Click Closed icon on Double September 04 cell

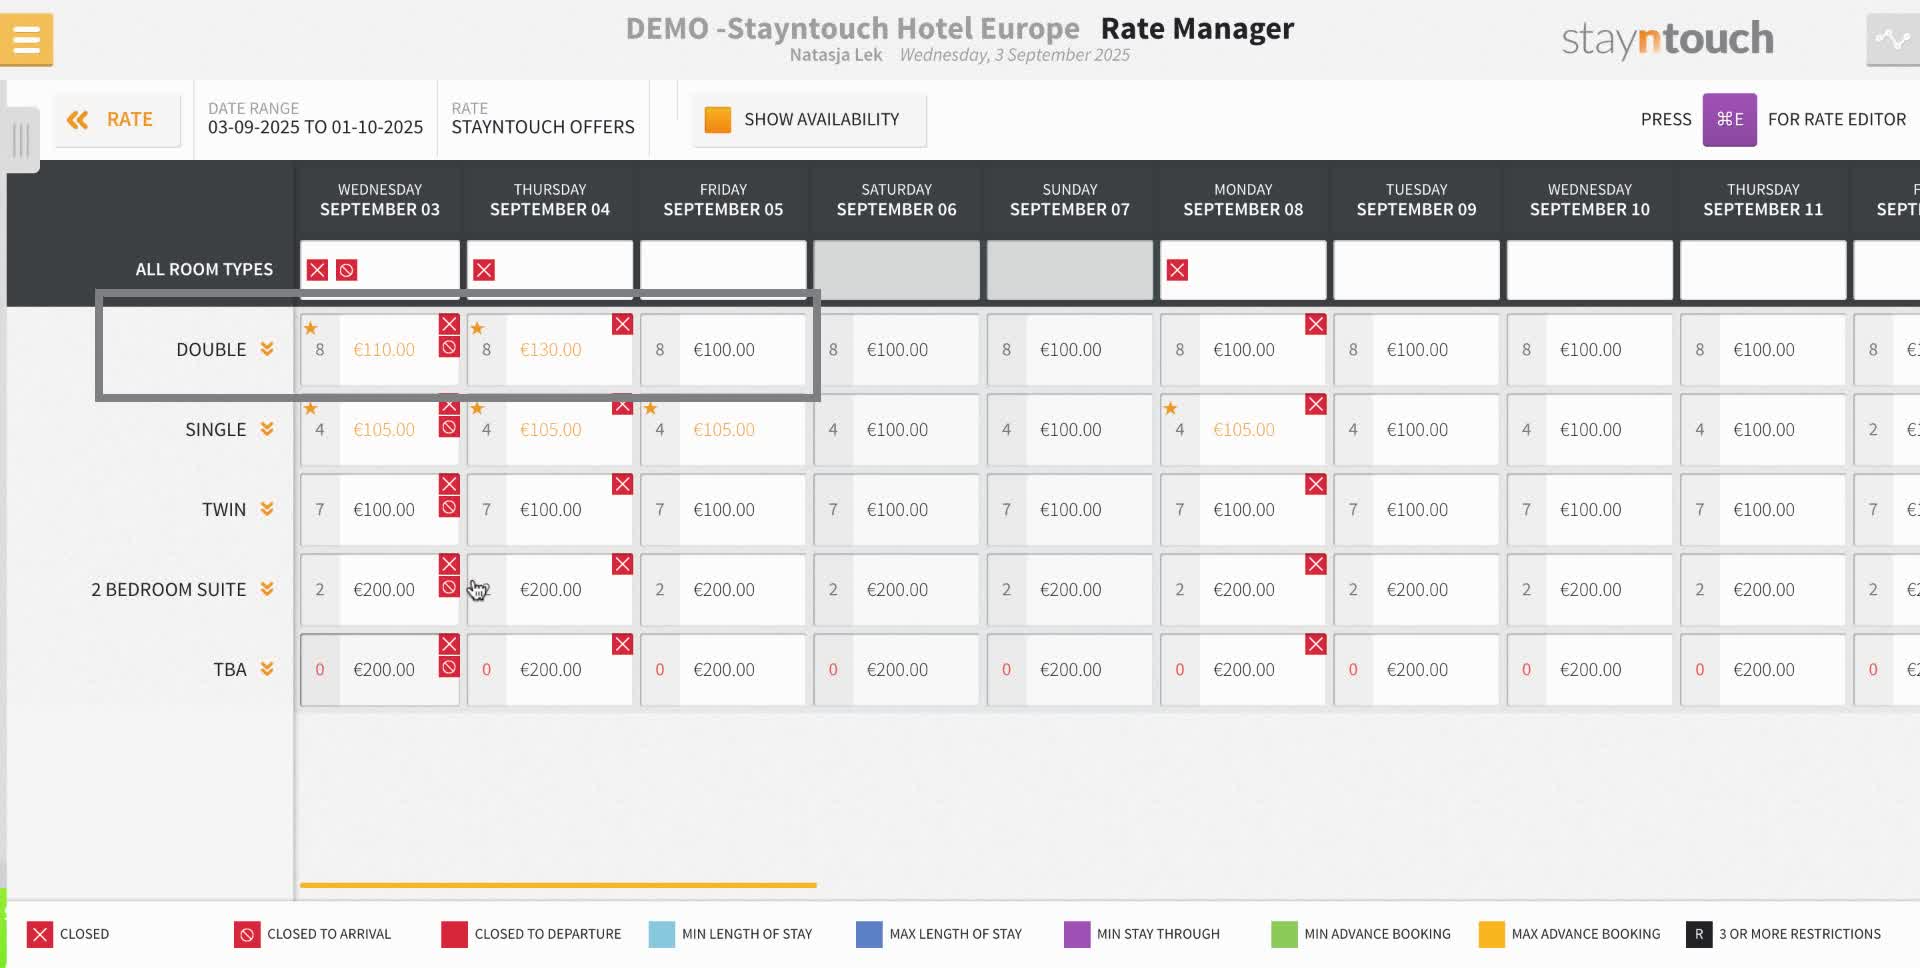622,324
